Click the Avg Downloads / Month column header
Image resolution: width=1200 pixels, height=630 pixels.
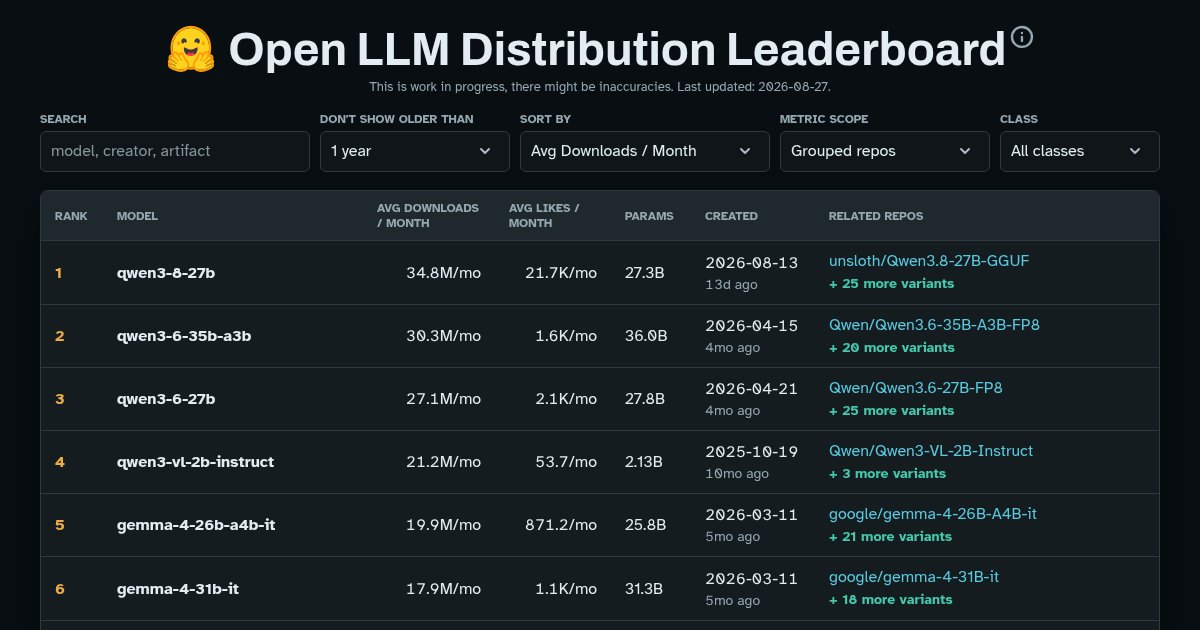point(428,216)
